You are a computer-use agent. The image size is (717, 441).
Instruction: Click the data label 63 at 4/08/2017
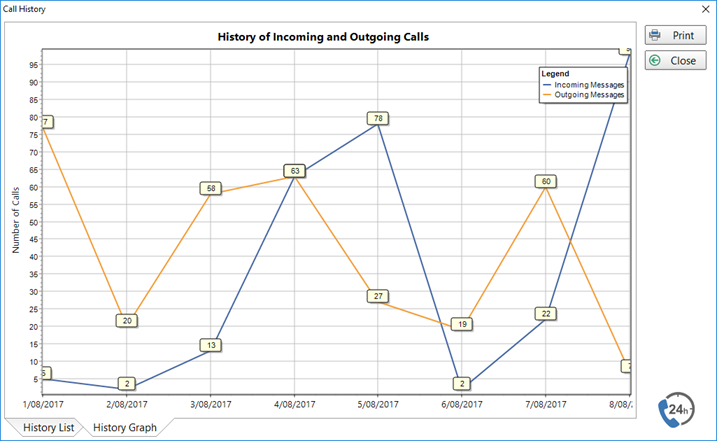[294, 171]
